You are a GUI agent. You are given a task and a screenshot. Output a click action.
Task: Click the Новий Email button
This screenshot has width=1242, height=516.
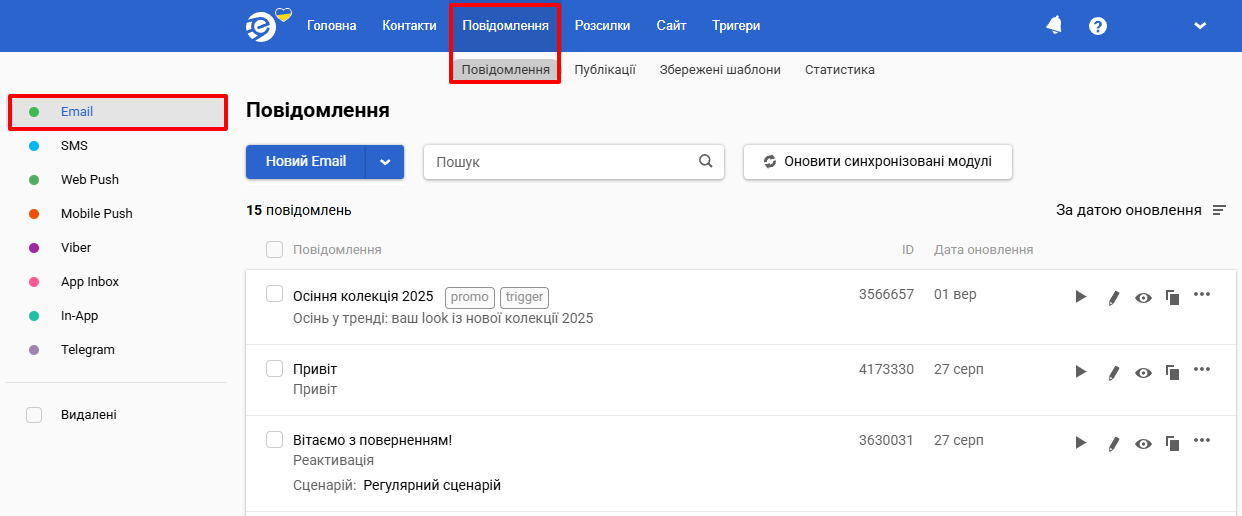click(x=306, y=161)
